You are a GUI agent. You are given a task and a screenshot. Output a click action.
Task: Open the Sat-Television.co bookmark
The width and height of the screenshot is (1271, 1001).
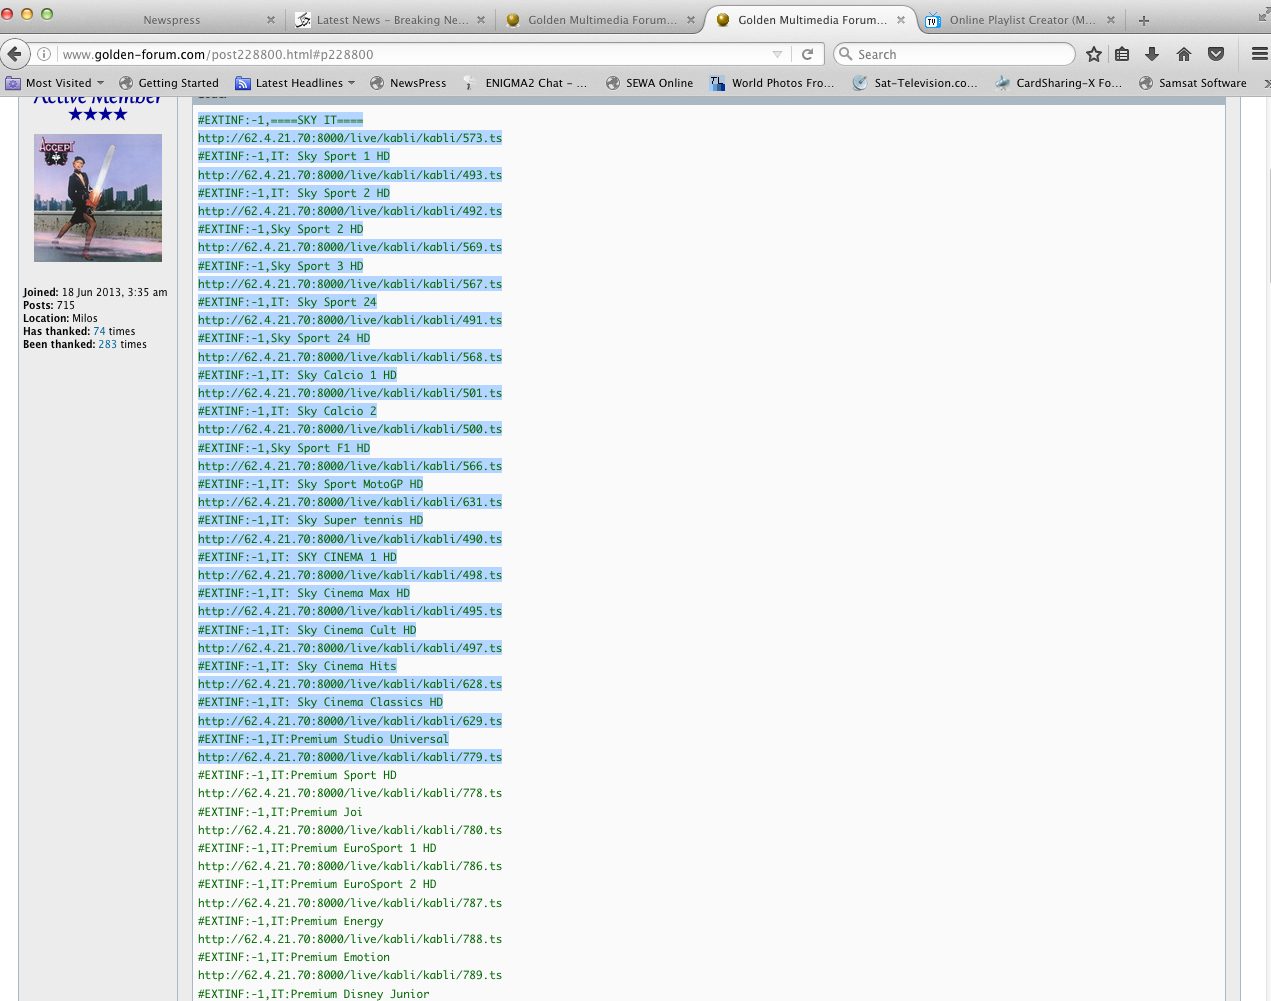pyautogui.click(x=916, y=83)
